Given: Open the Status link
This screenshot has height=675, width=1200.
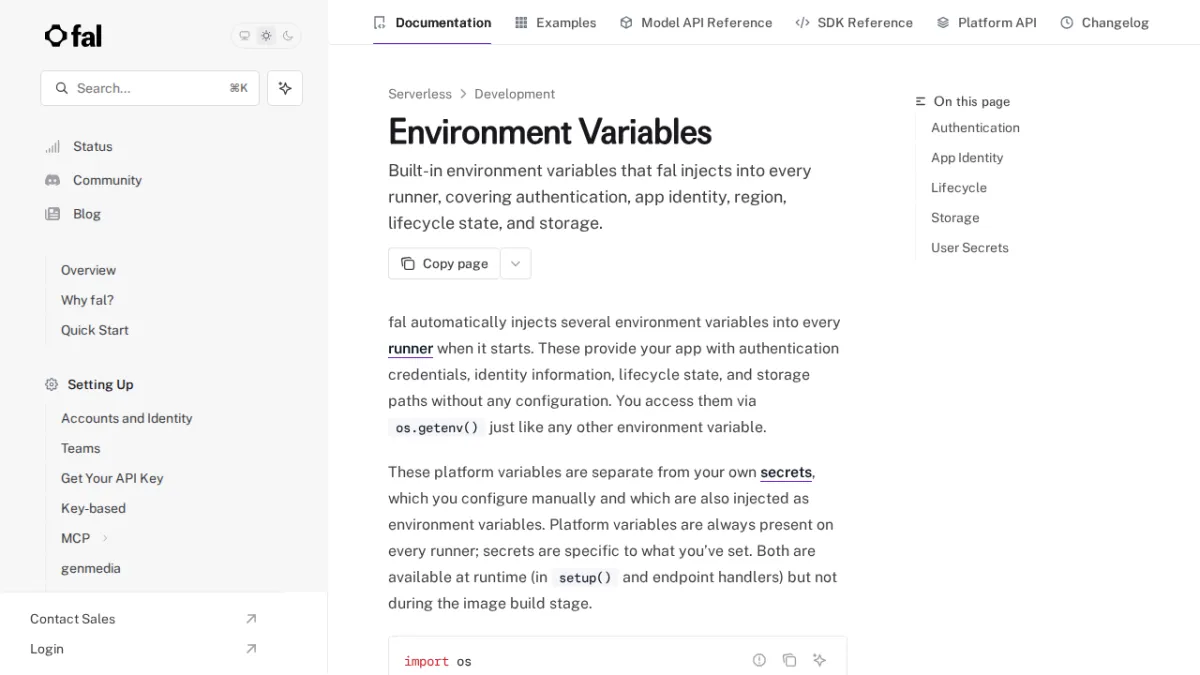Looking at the screenshot, I should click(x=92, y=146).
